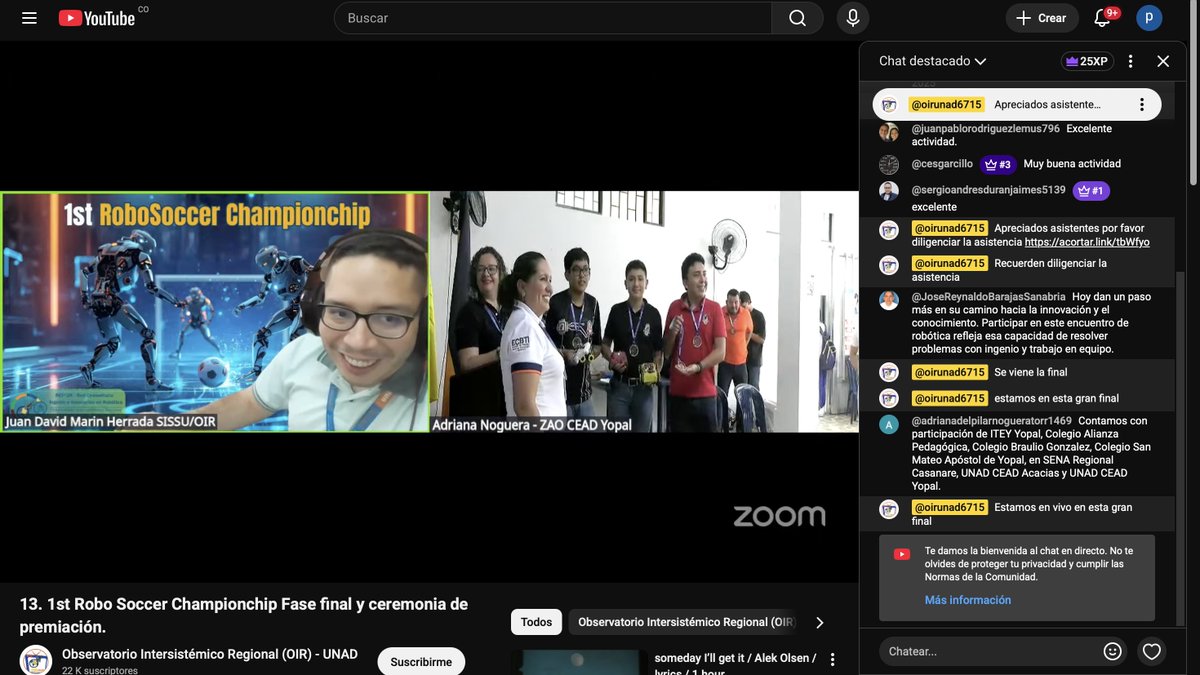Viewport: 1200px width, 675px height.
Task: Click username @cesgarcillo in chat
Action: pyautogui.click(x=942, y=164)
